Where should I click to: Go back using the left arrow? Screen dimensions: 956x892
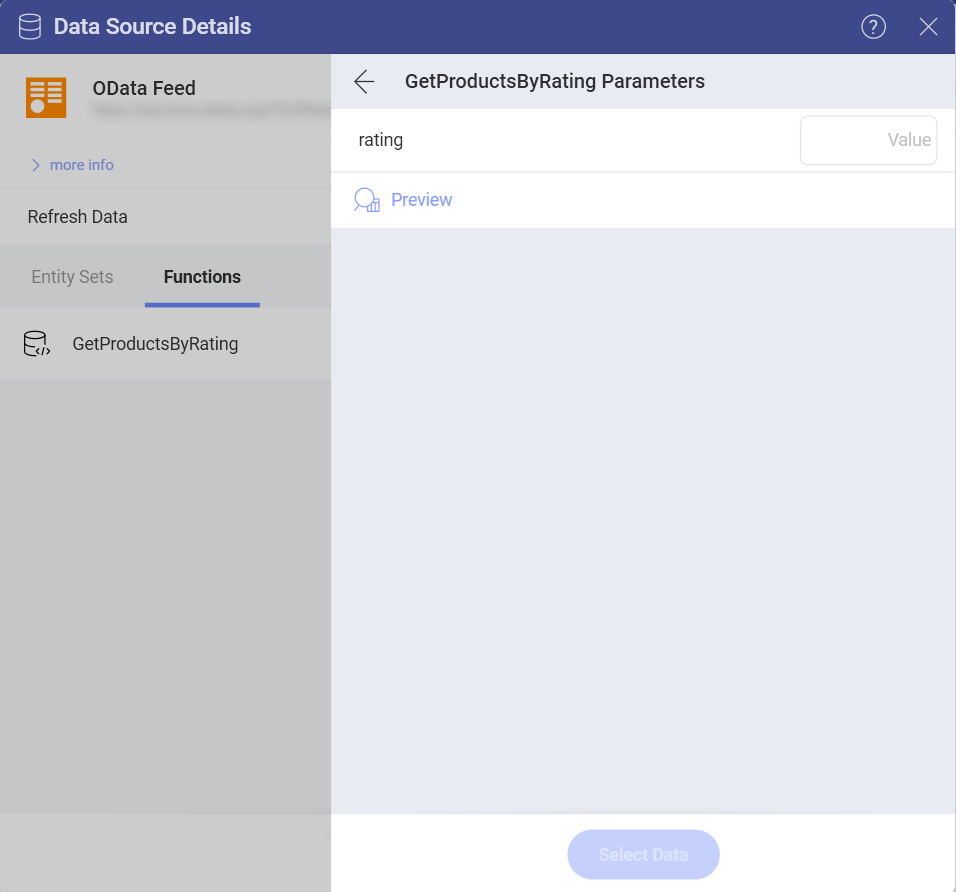click(x=364, y=81)
